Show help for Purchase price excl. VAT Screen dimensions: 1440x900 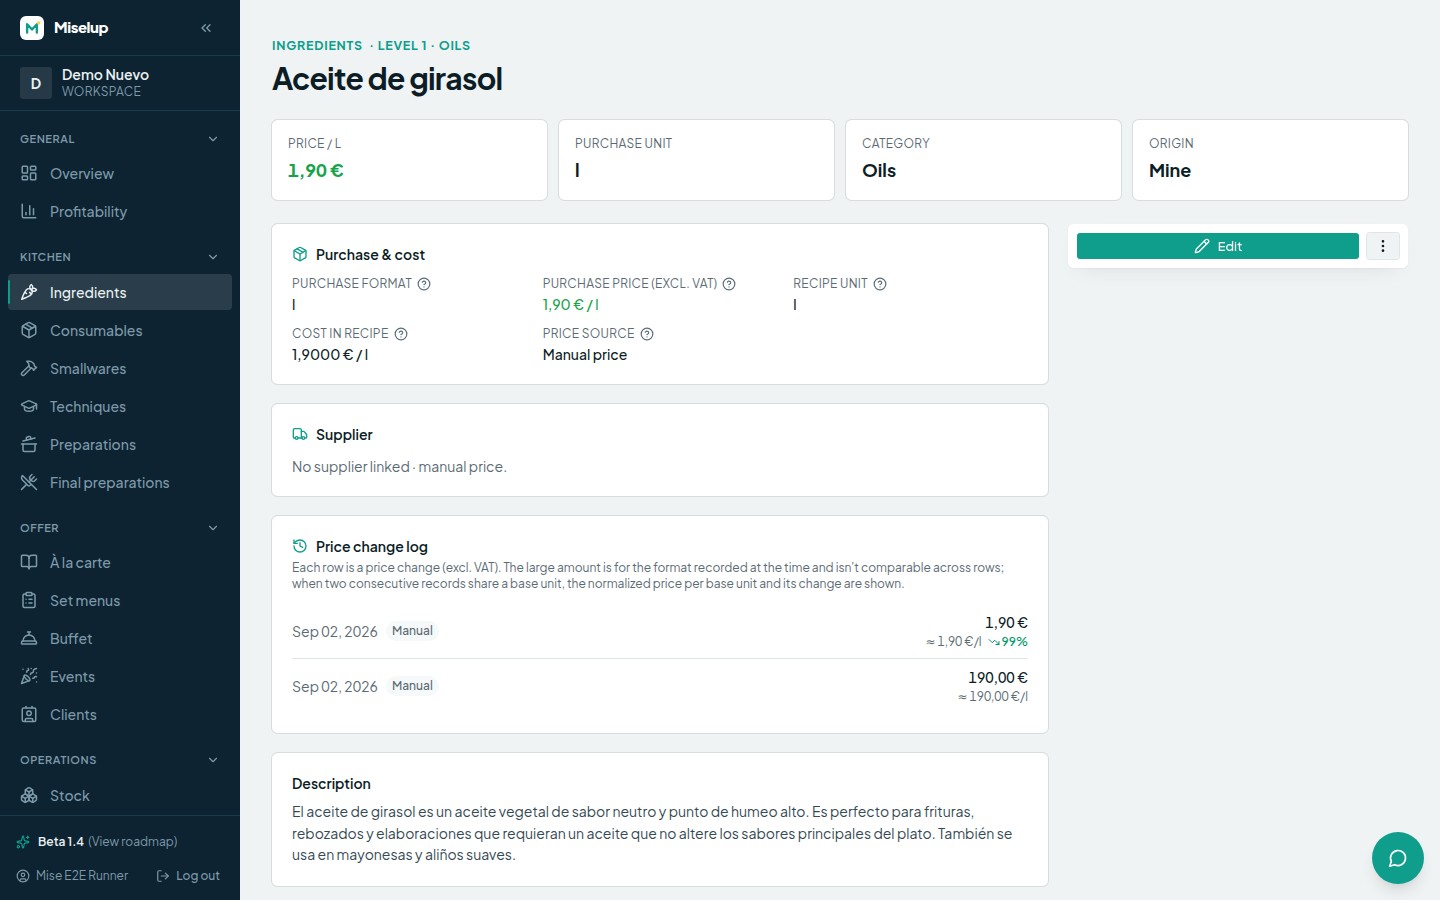[729, 284]
